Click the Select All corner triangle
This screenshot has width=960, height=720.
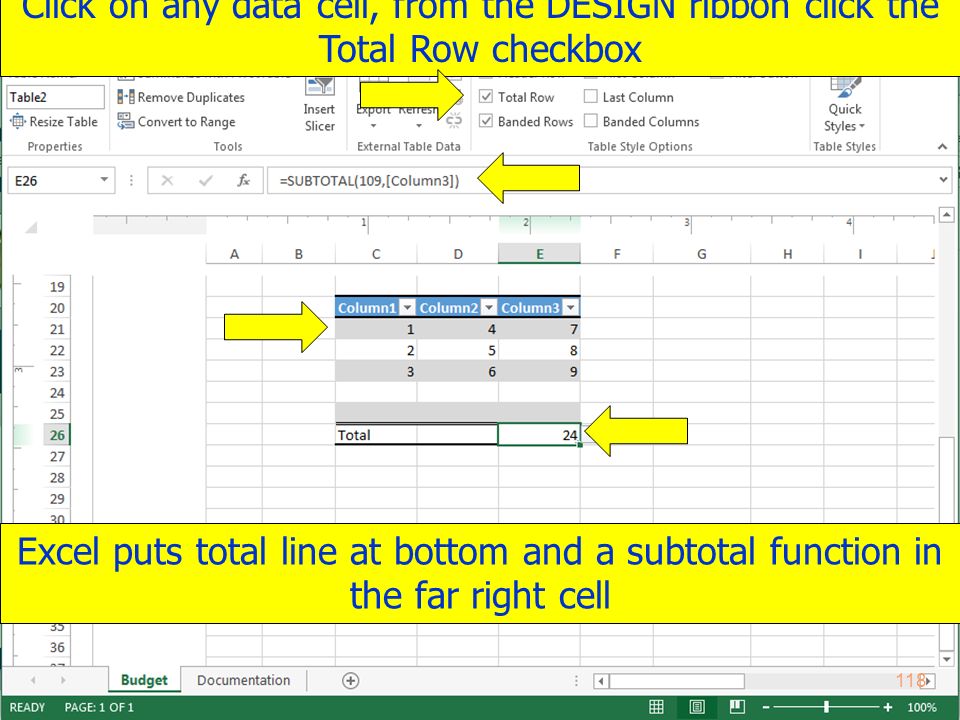31,228
